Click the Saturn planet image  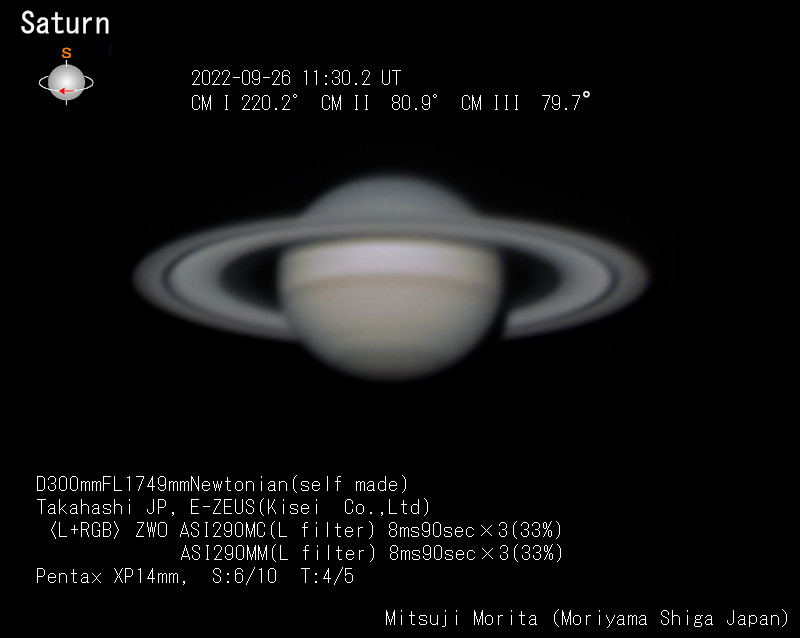click(x=391, y=276)
